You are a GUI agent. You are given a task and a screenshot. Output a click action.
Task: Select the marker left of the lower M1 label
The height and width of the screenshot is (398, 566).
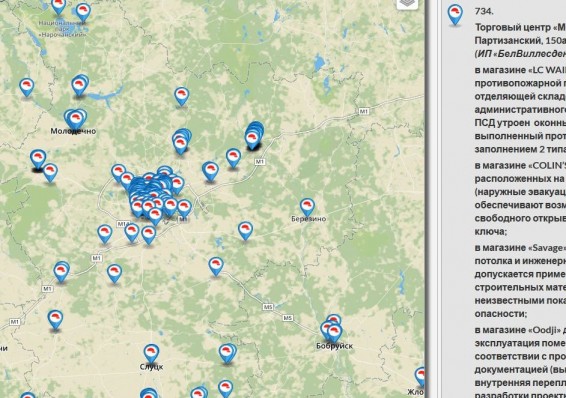pos(61,272)
